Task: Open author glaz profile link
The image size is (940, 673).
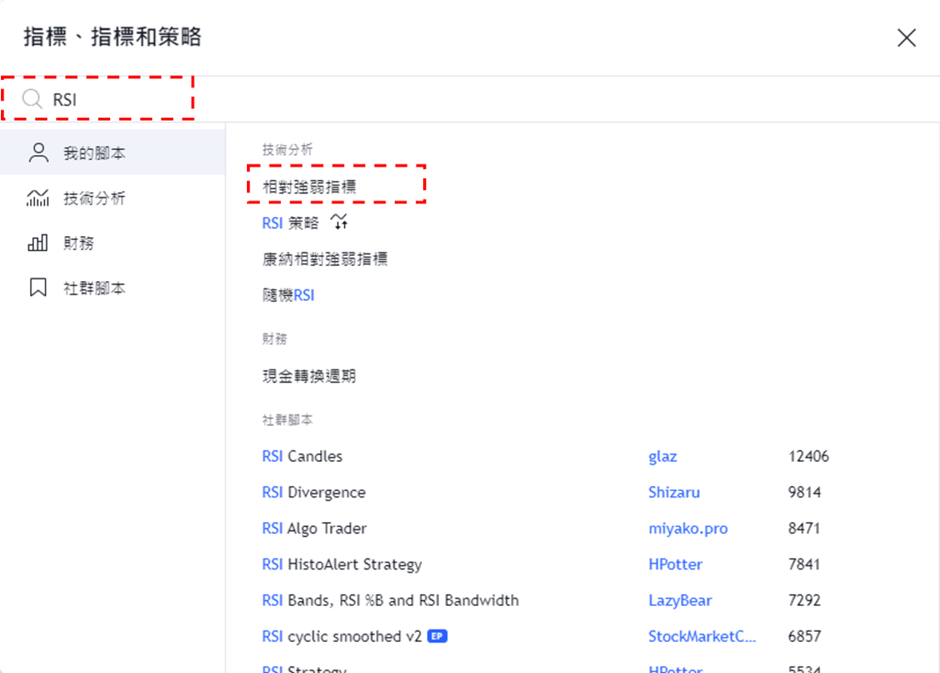Action: coord(662,456)
